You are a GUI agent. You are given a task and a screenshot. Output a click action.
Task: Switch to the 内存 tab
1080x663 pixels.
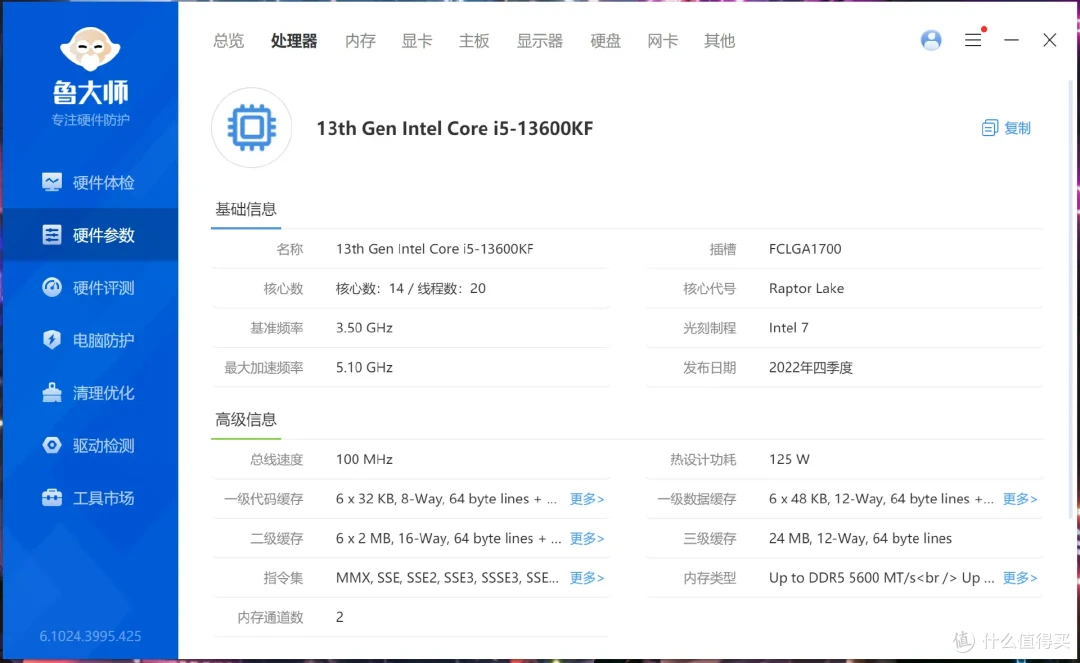coord(360,41)
